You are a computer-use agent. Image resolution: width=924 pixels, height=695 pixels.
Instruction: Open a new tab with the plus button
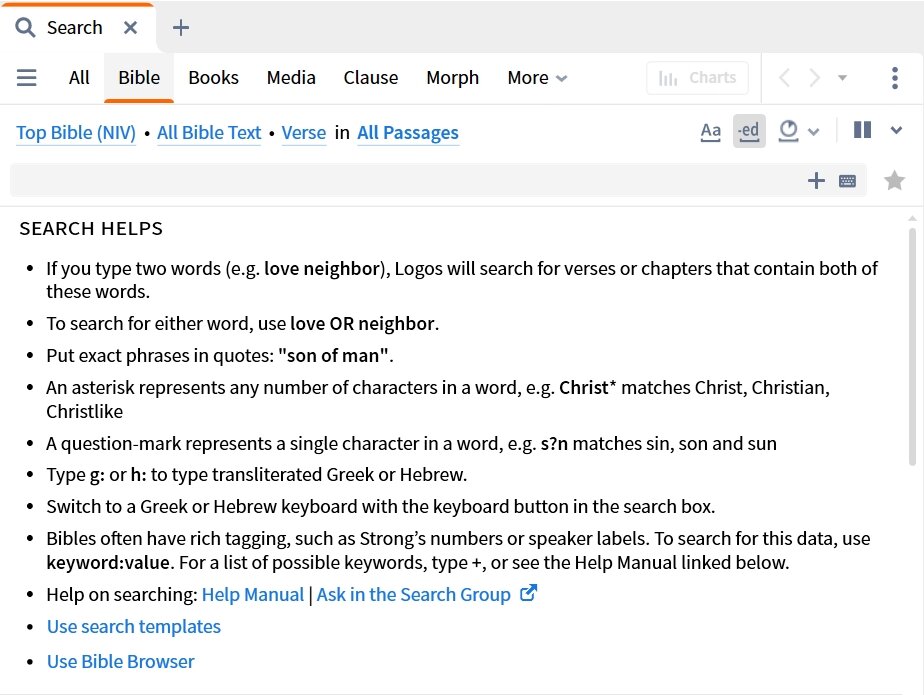(181, 28)
